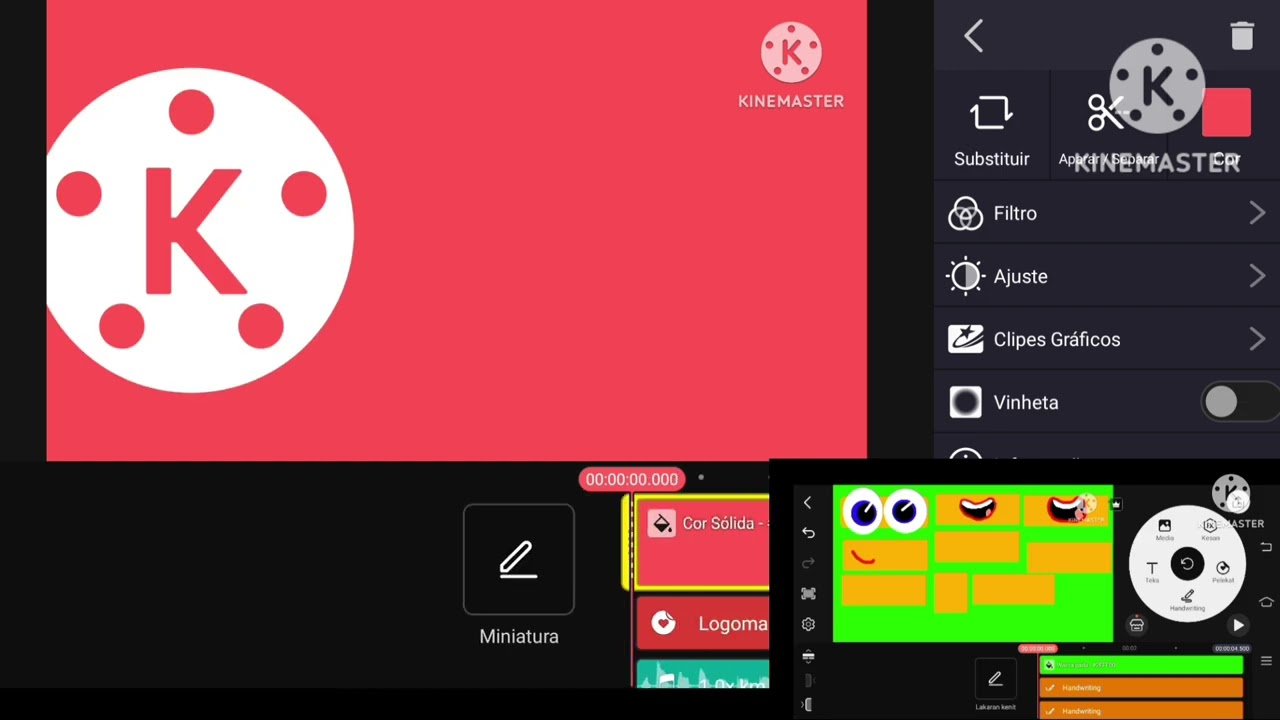Select Media on the inset radial menu

point(1164,529)
